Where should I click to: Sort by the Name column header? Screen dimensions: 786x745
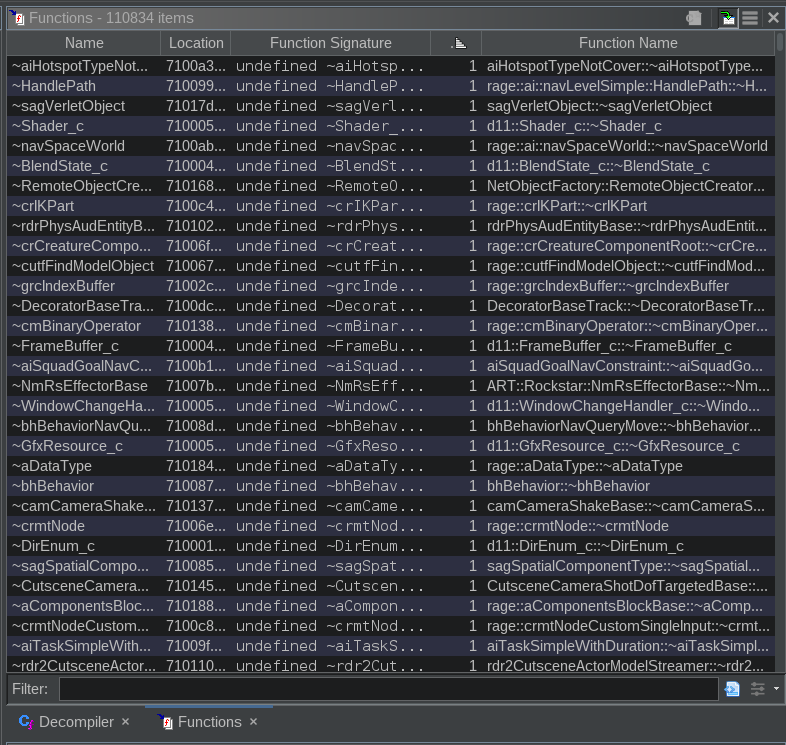pyautogui.click(x=84, y=43)
